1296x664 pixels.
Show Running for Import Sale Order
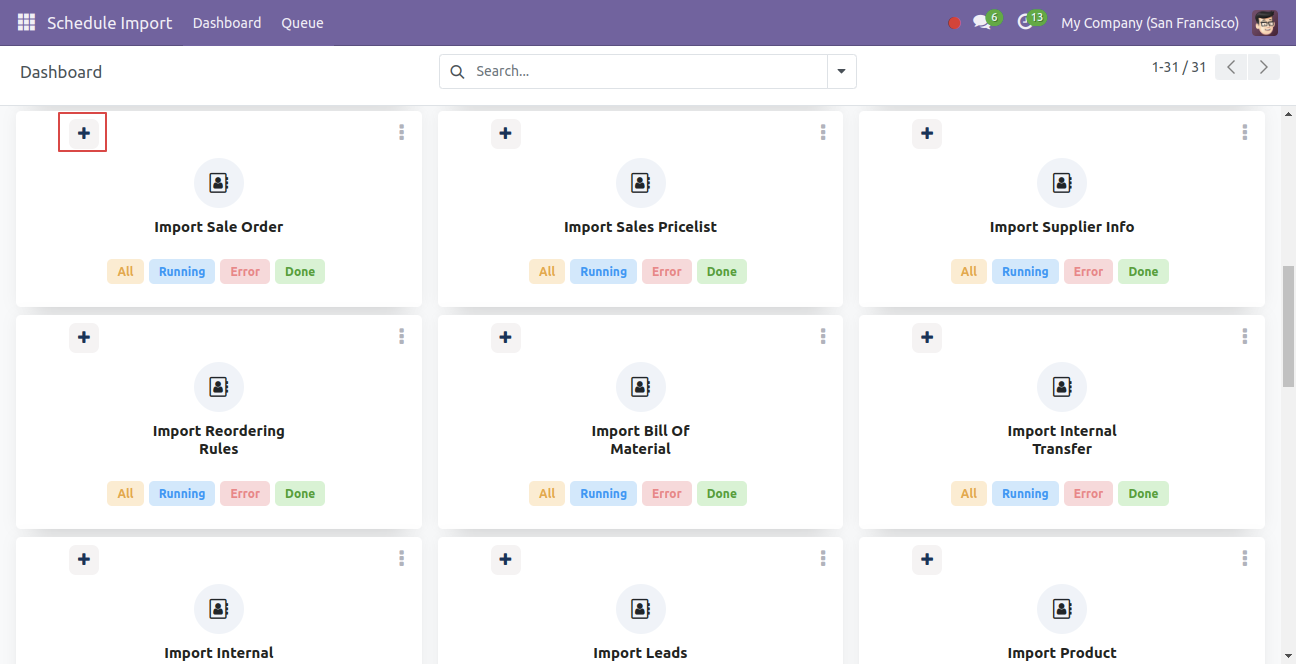182,271
